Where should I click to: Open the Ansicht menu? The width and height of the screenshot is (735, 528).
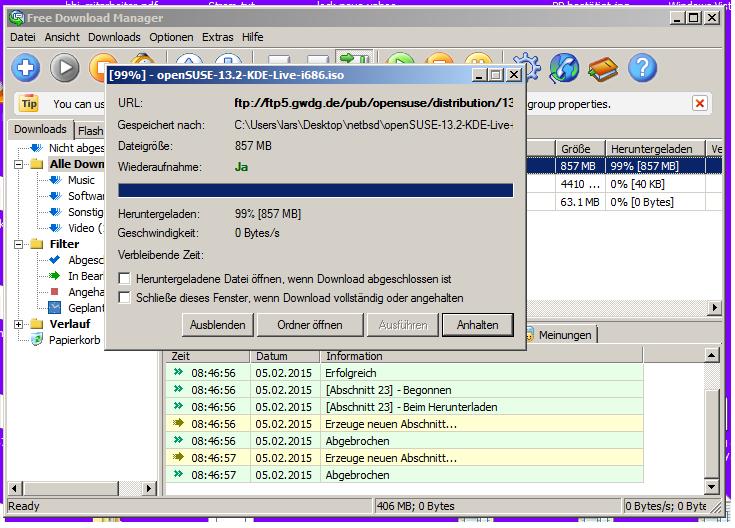[62, 37]
